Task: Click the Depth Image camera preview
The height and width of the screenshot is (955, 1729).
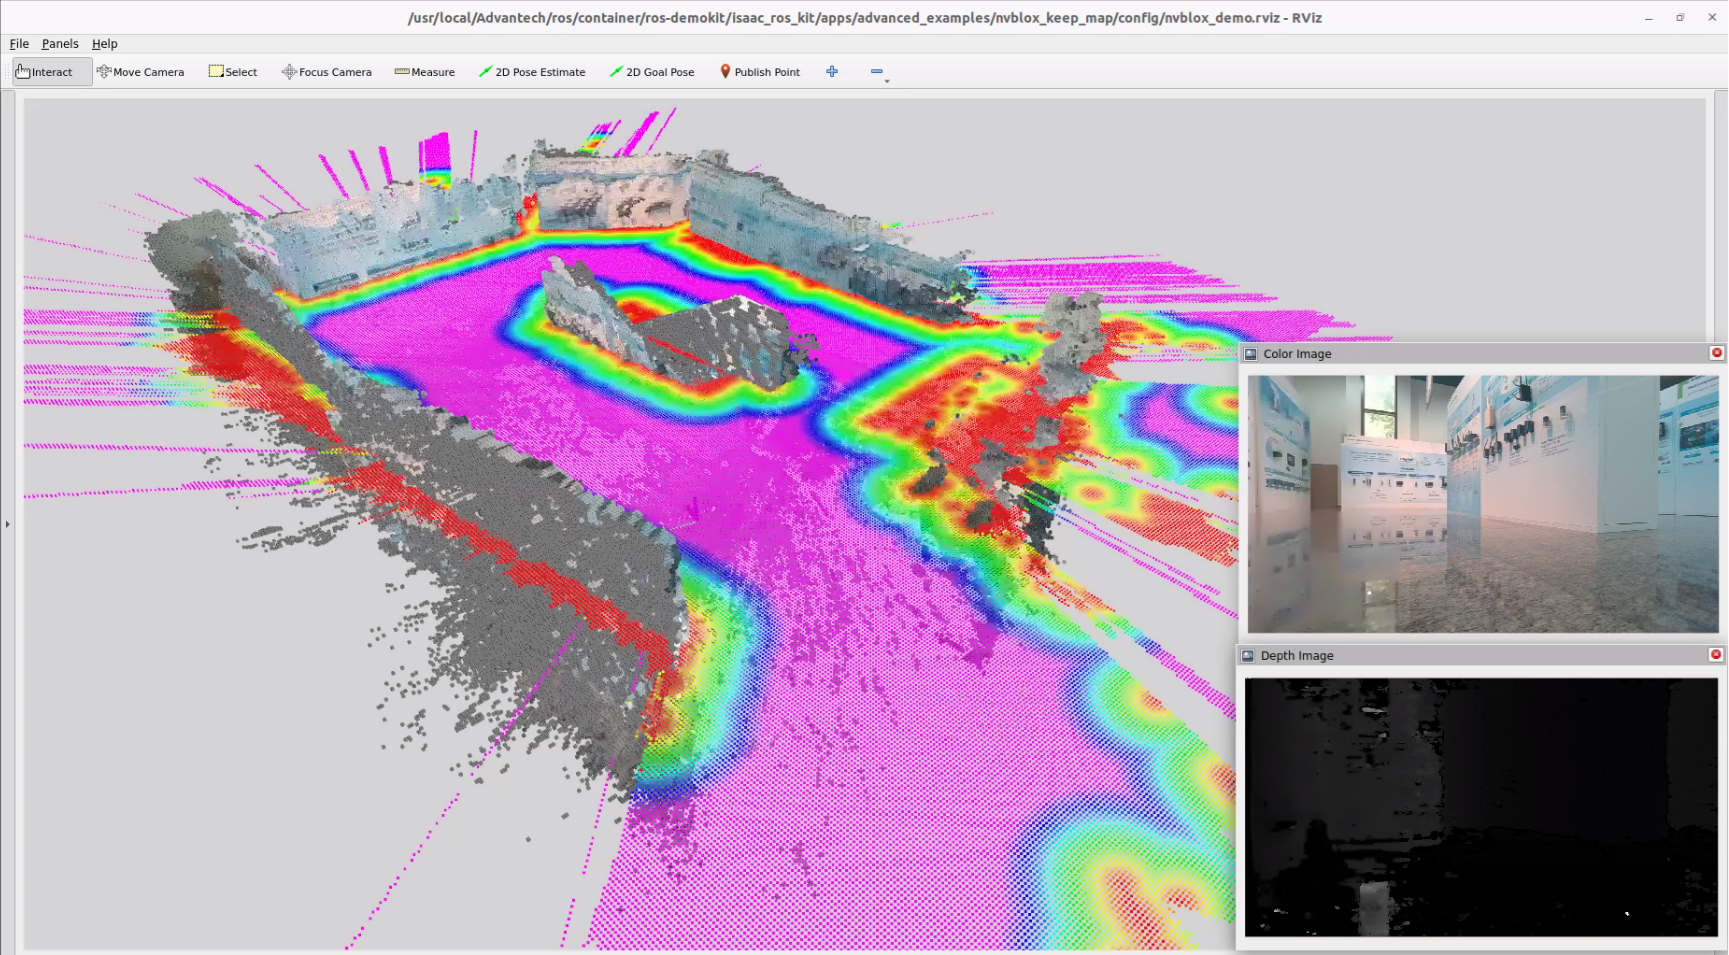Action: point(1481,807)
